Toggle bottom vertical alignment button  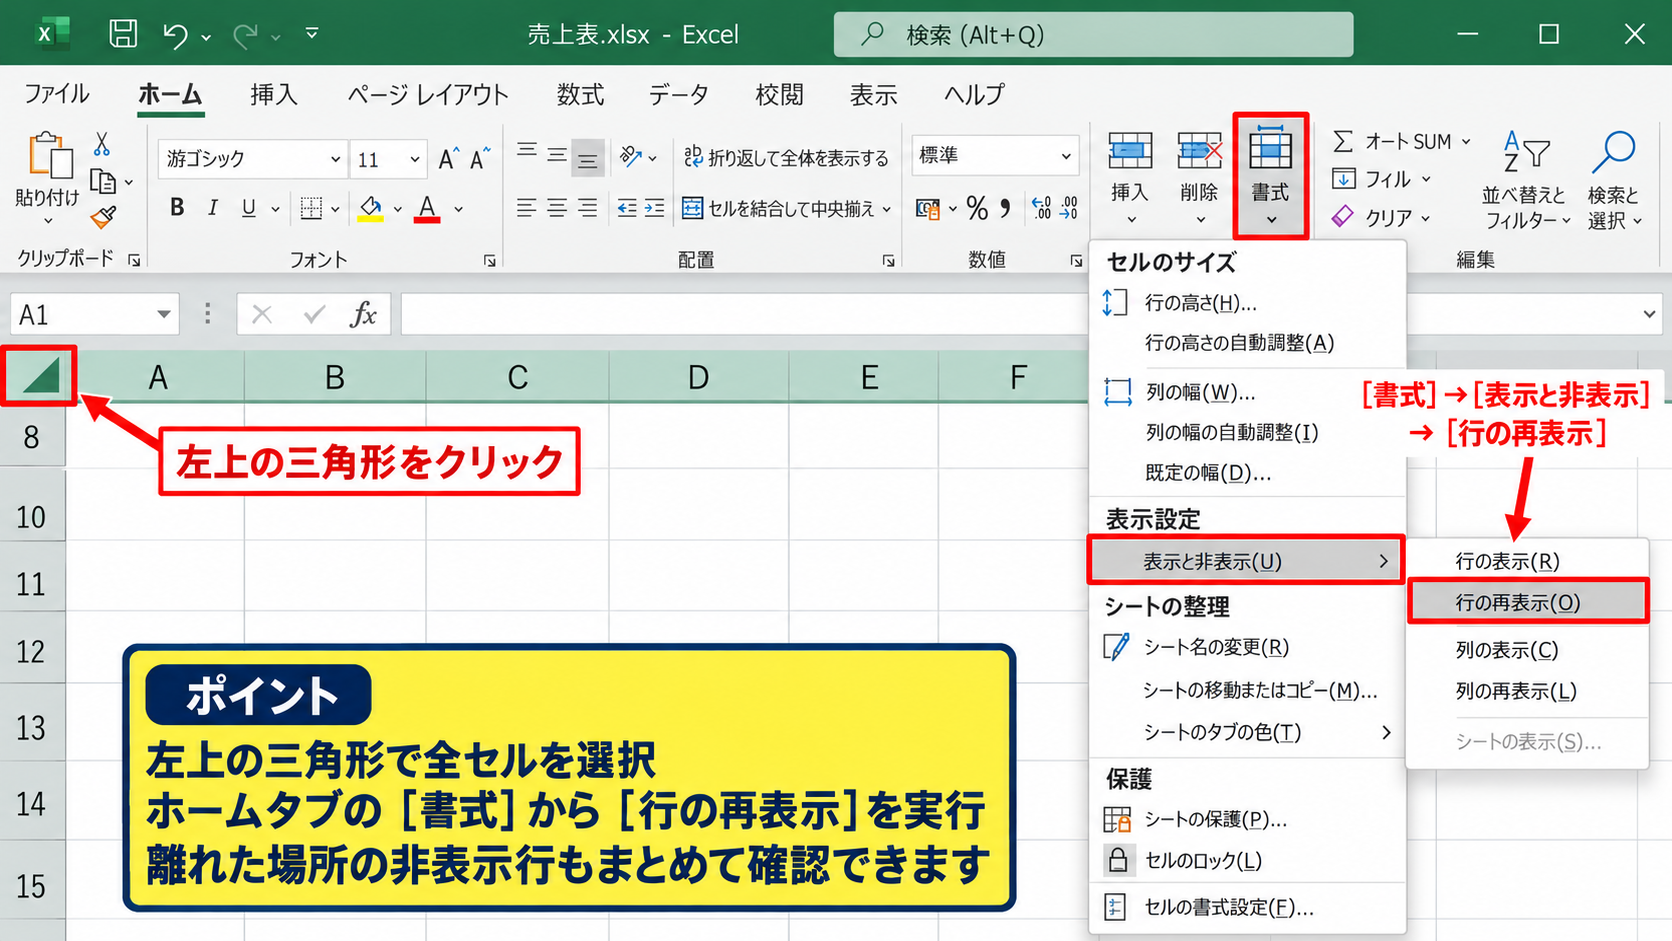click(587, 156)
